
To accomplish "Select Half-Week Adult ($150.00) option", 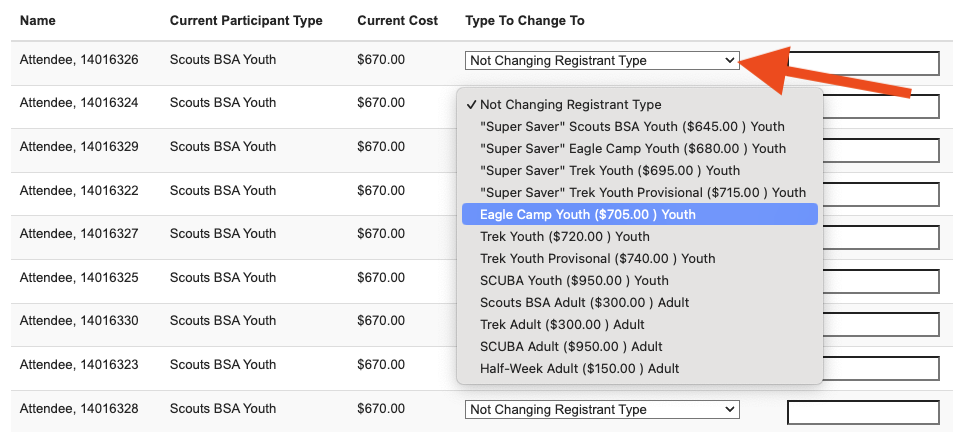I will click(579, 369).
